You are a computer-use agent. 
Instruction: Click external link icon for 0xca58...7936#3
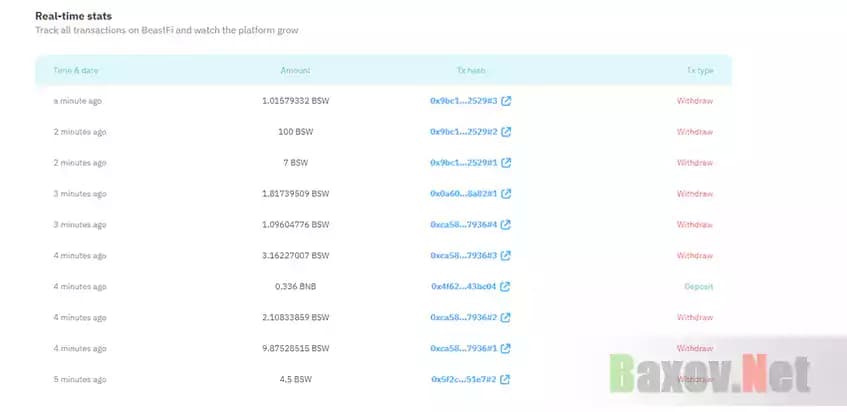pos(506,256)
